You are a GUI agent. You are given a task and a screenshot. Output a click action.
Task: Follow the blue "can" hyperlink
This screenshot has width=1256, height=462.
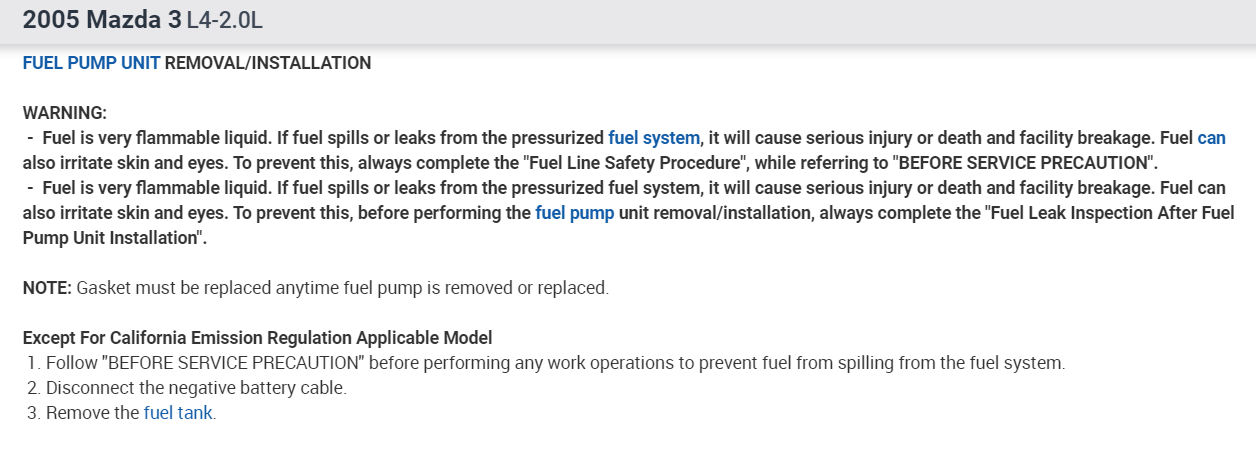1211,137
